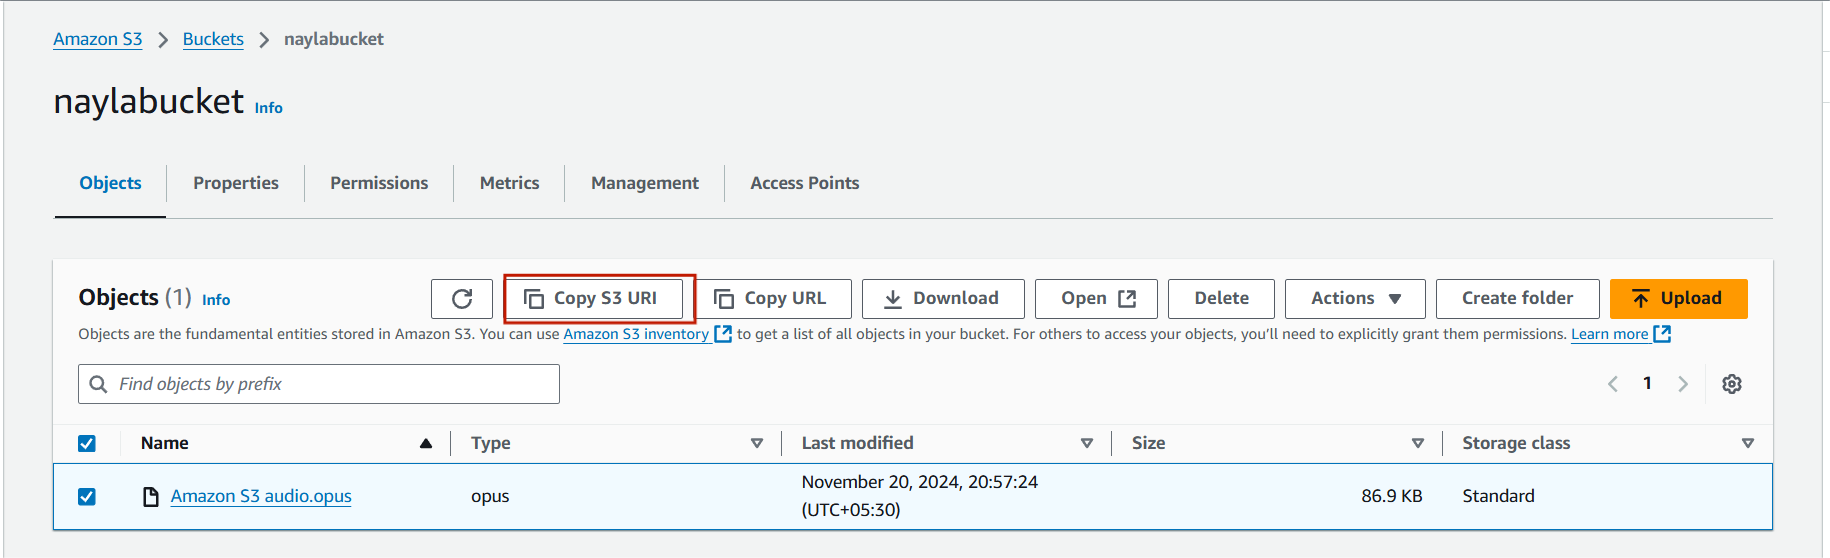This screenshot has width=1830, height=558.
Task: Open the Amazon S3 breadcrumb link
Action: pyautogui.click(x=98, y=40)
